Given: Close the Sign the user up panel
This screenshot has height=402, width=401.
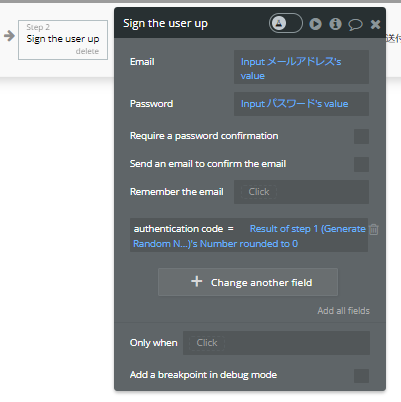Looking at the screenshot, I should (x=375, y=24).
